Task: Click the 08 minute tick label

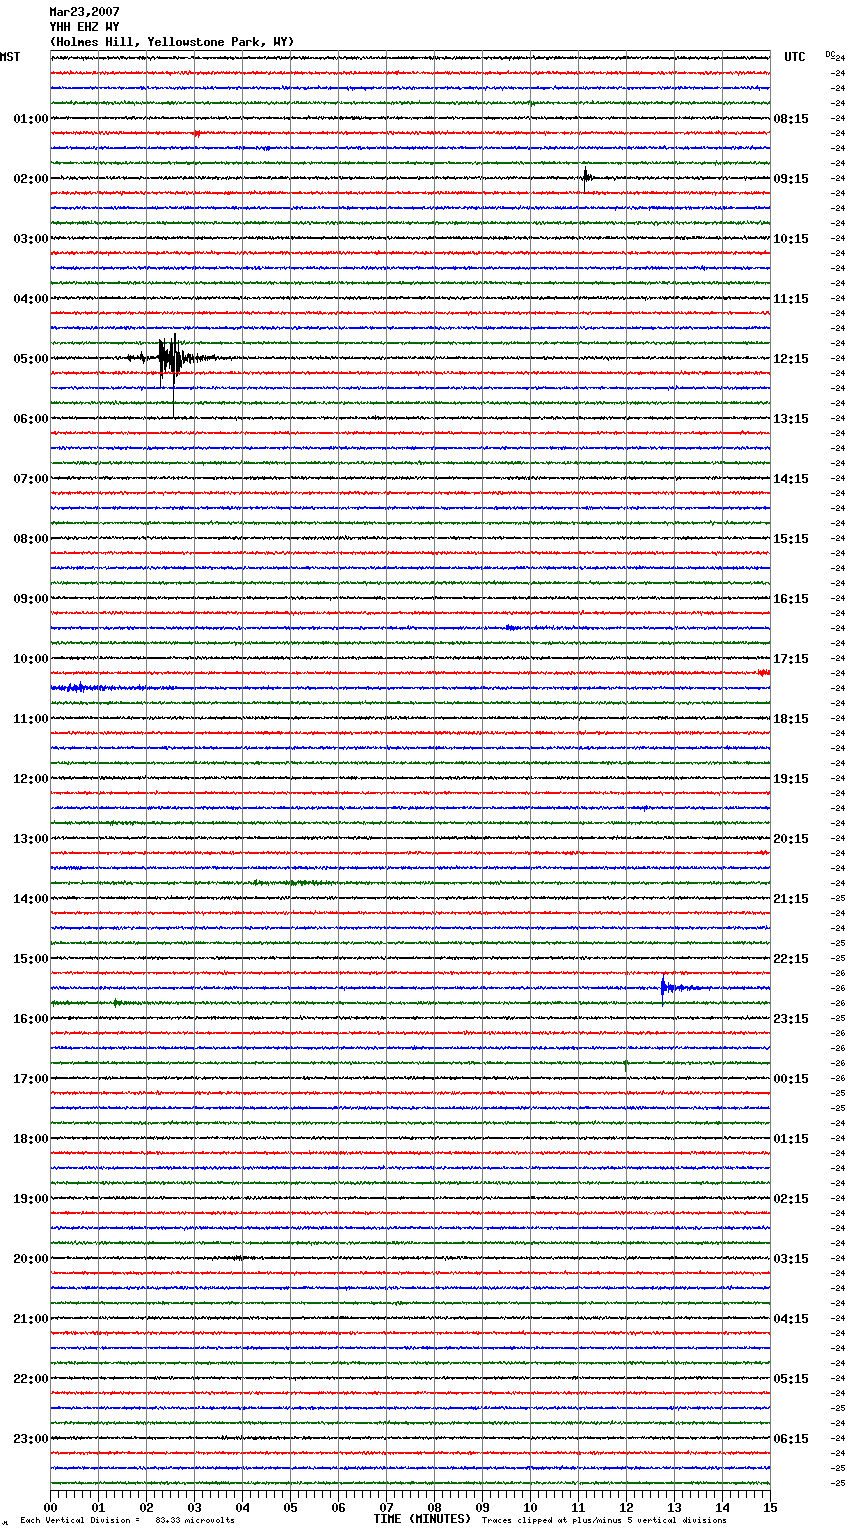Action: coord(434,1508)
